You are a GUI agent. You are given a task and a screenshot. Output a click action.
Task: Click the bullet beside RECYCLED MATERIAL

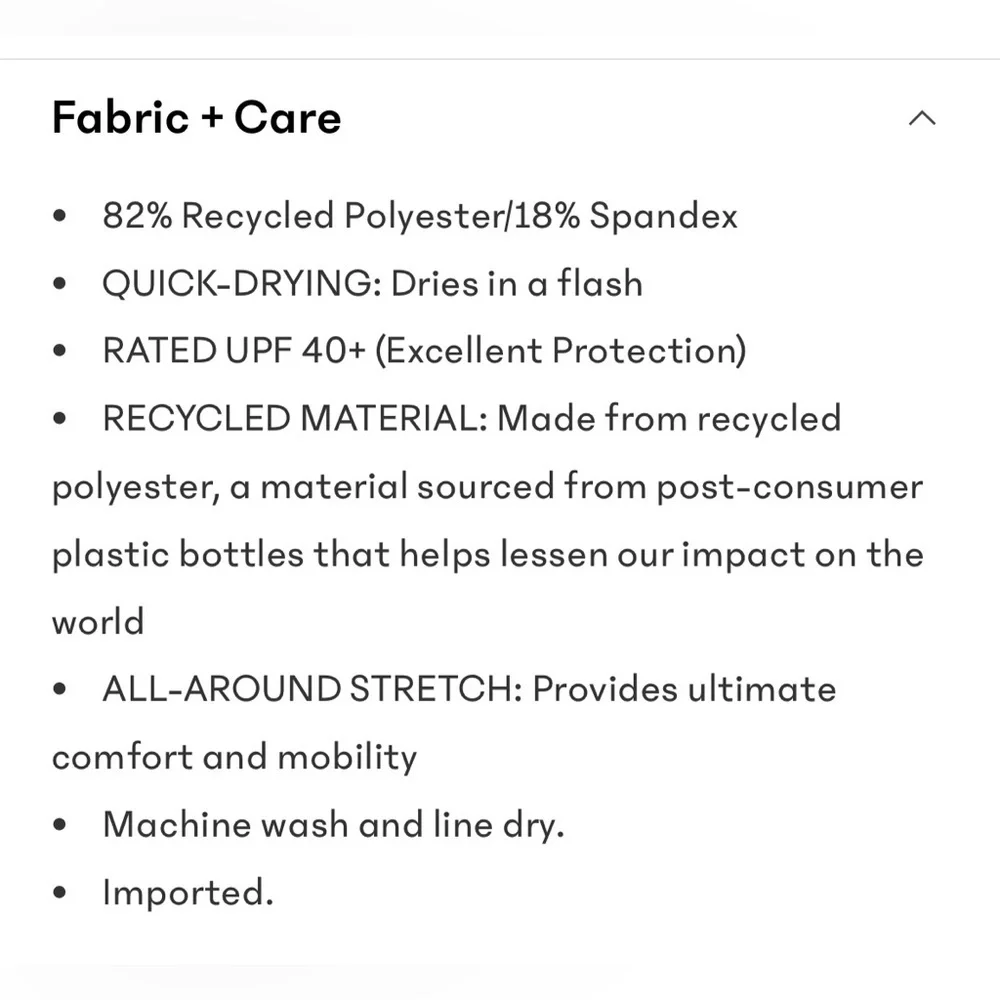tap(60, 418)
